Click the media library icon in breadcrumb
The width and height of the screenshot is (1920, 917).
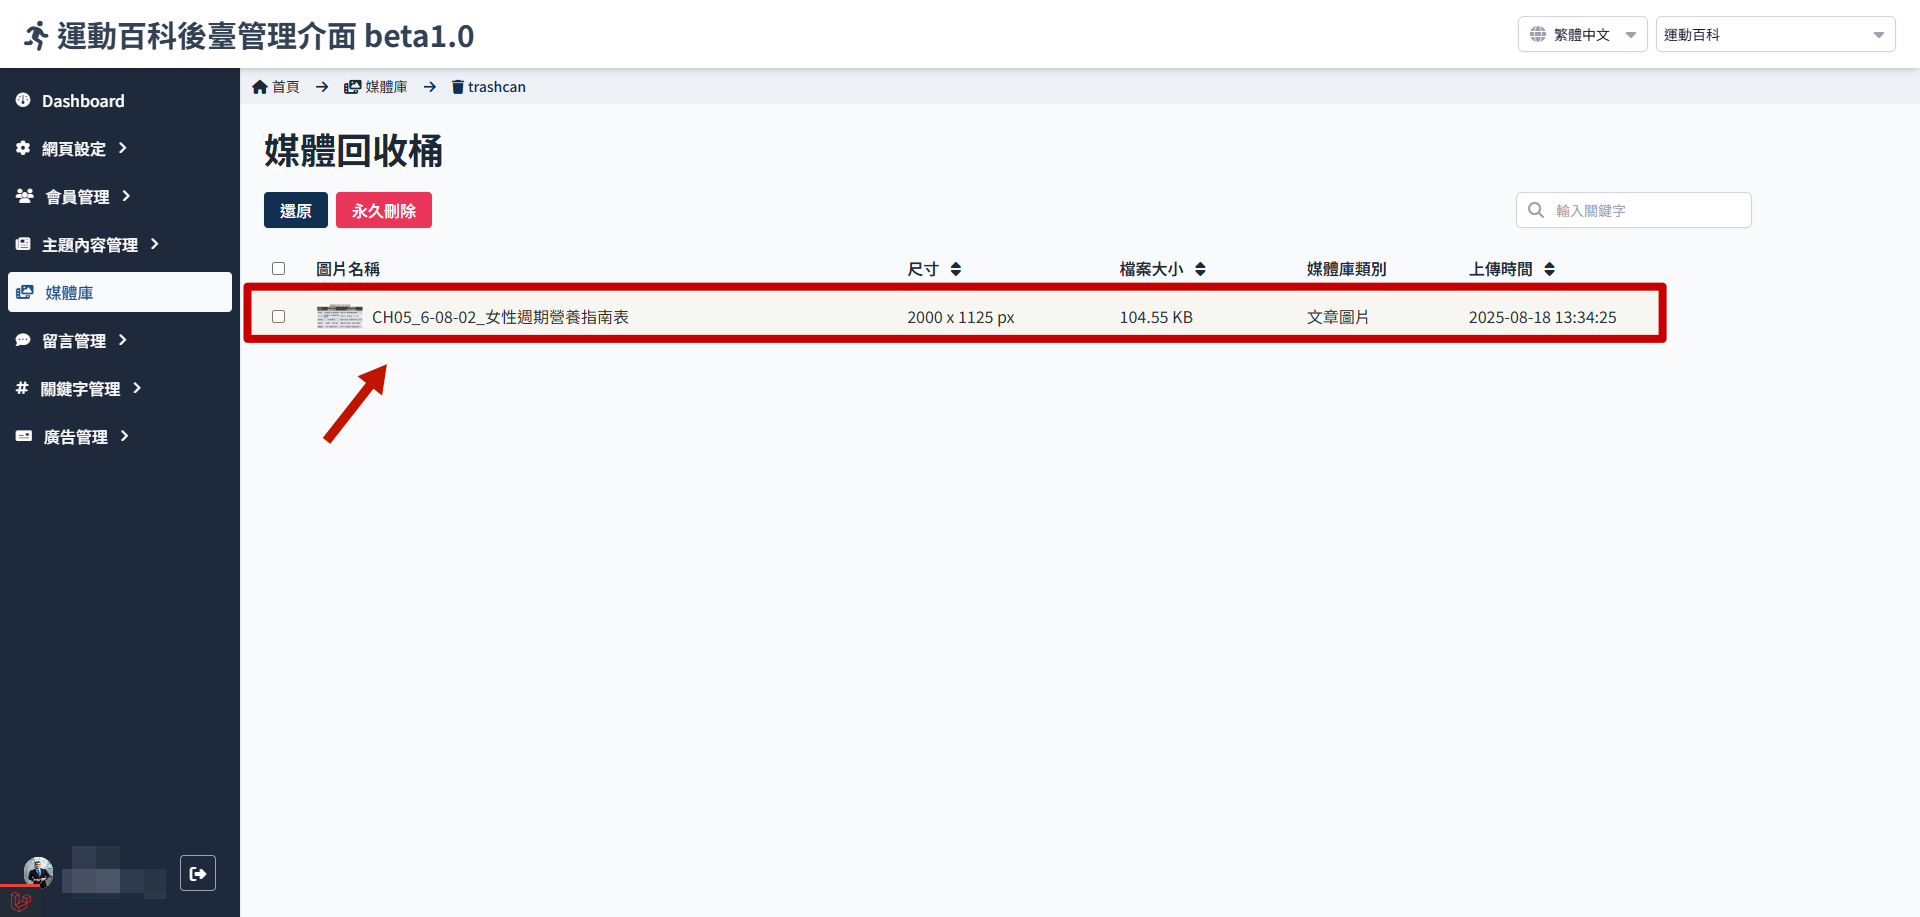[352, 87]
